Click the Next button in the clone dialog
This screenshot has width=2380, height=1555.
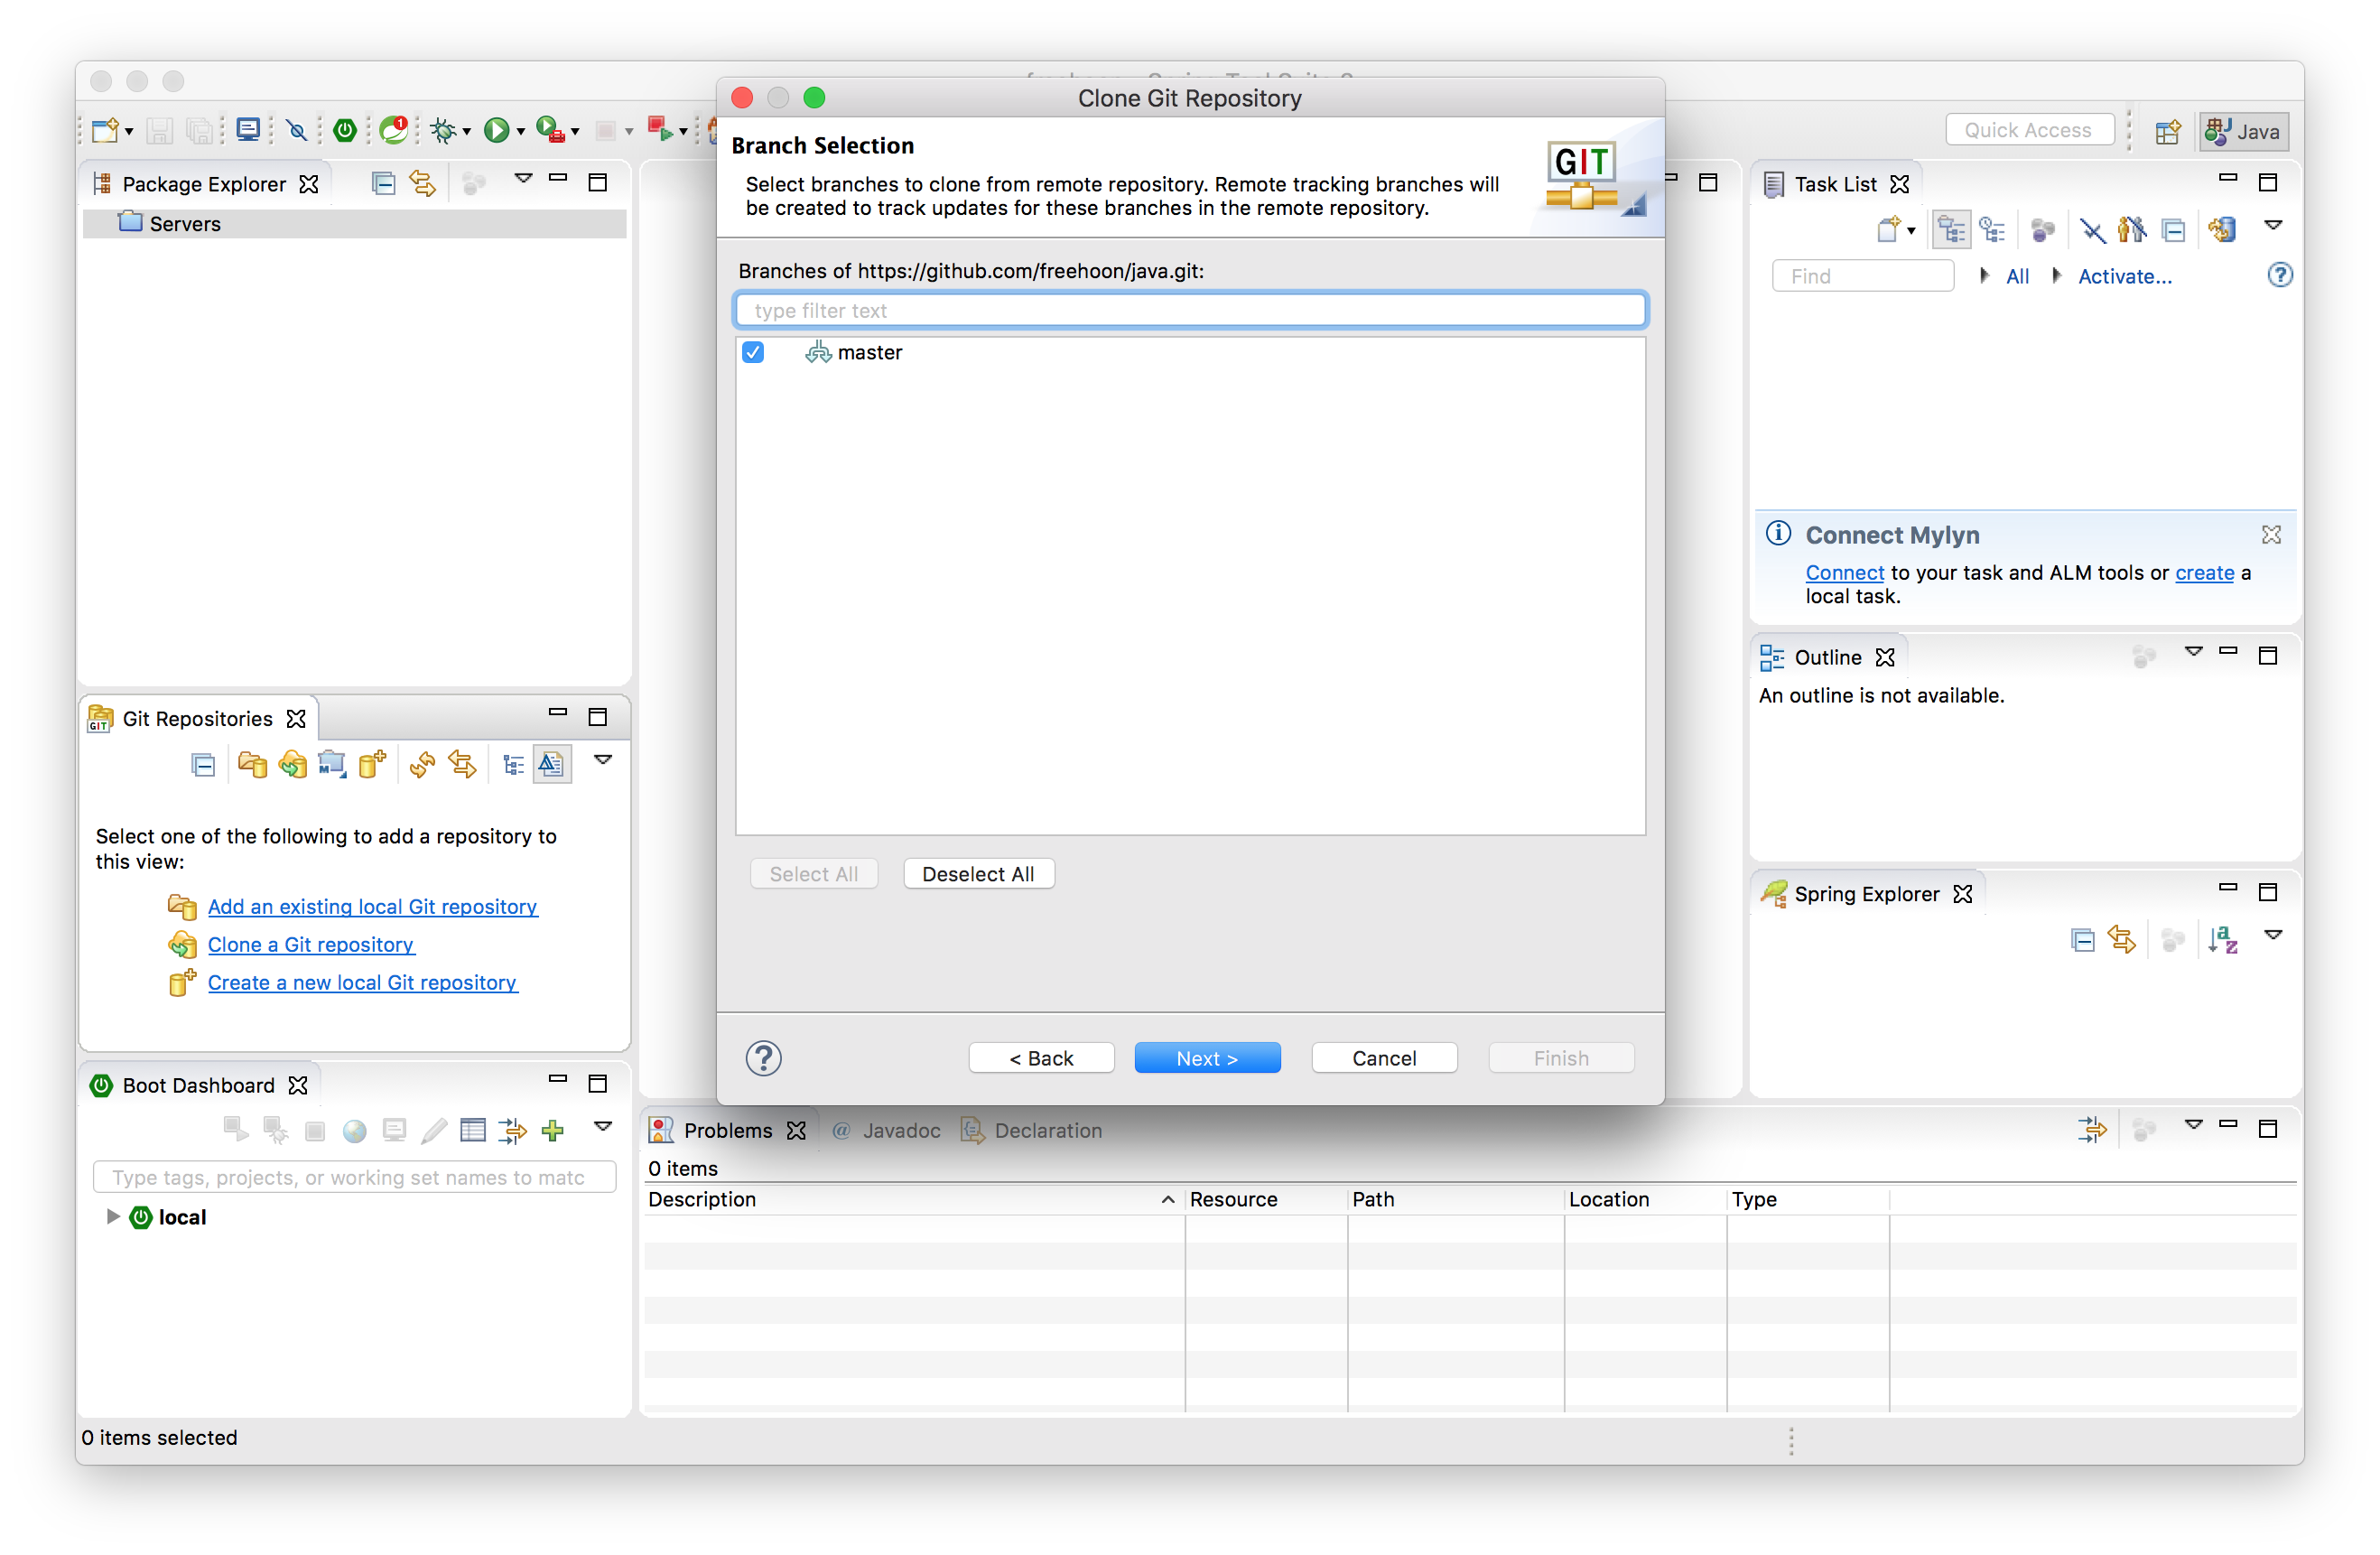point(1206,1058)
